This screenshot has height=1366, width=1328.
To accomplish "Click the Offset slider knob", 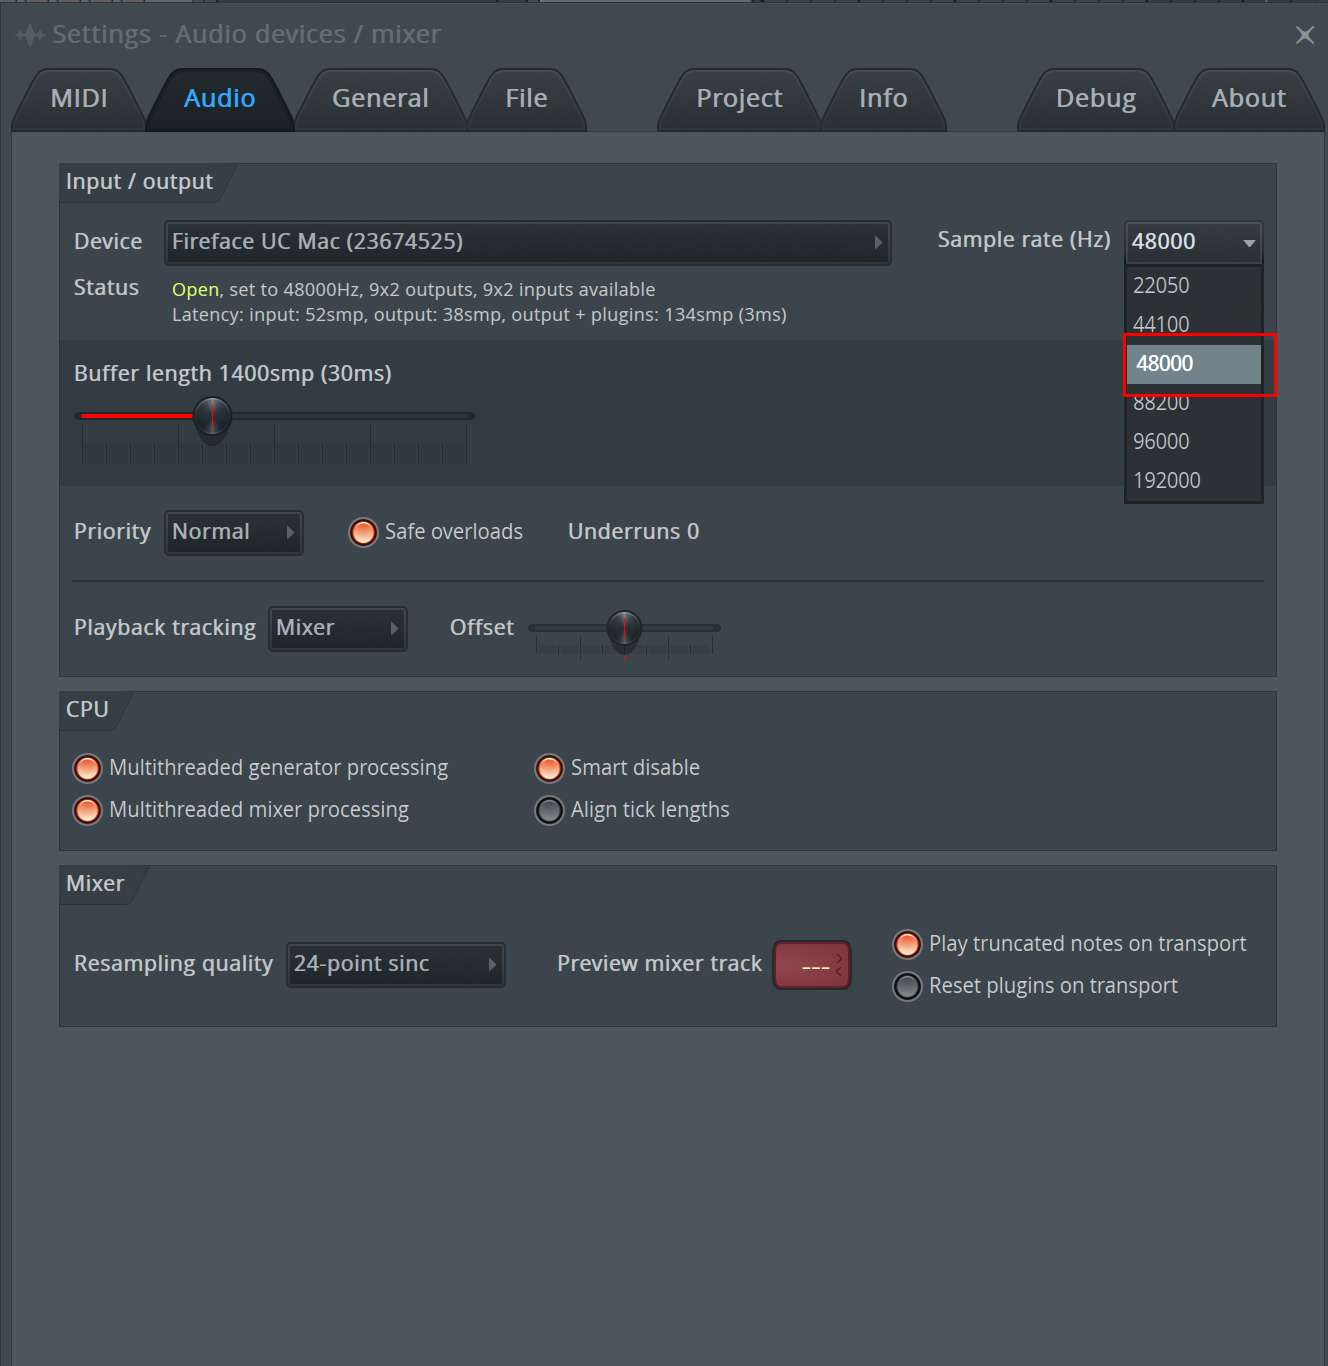I will click(x=624, y=628).
